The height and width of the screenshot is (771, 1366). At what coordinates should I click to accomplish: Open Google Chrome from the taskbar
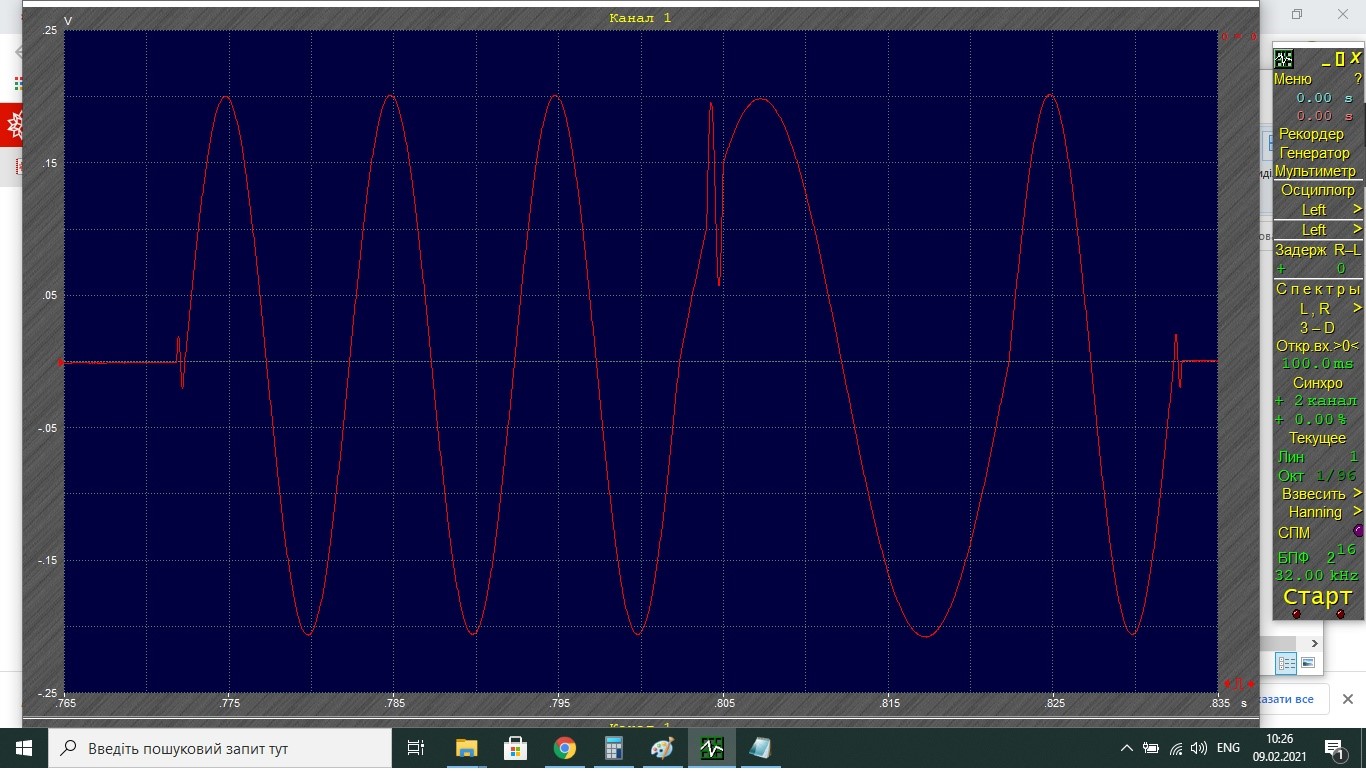pyautogui.click(x=564, y=748)
